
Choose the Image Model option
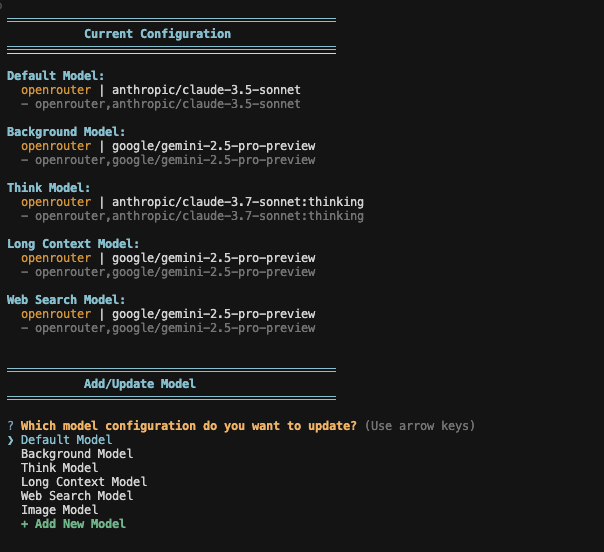point(59,510)
